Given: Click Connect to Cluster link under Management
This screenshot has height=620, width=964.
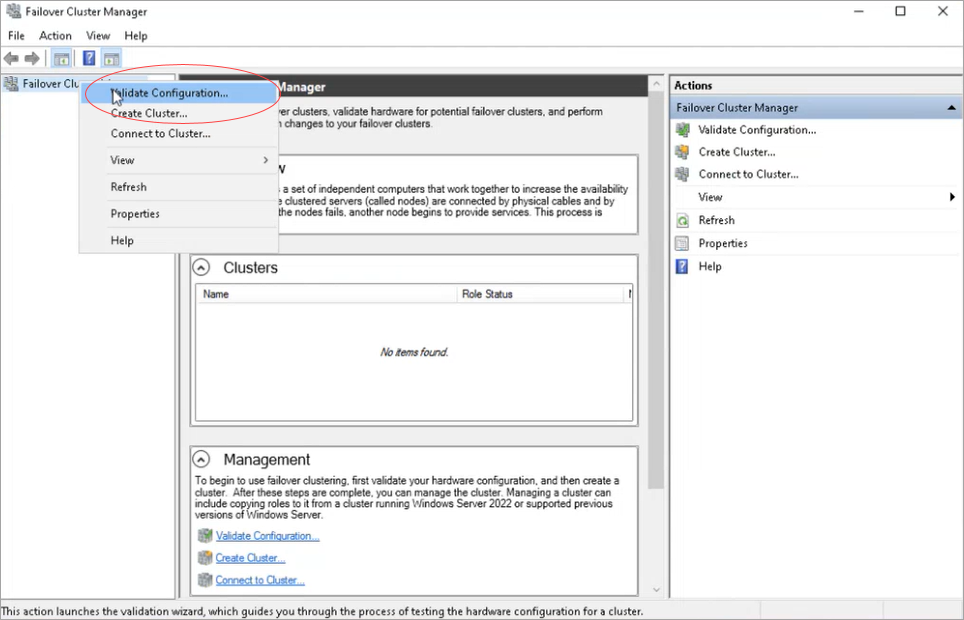Looking at the screenshot, I should click(260, 580).
